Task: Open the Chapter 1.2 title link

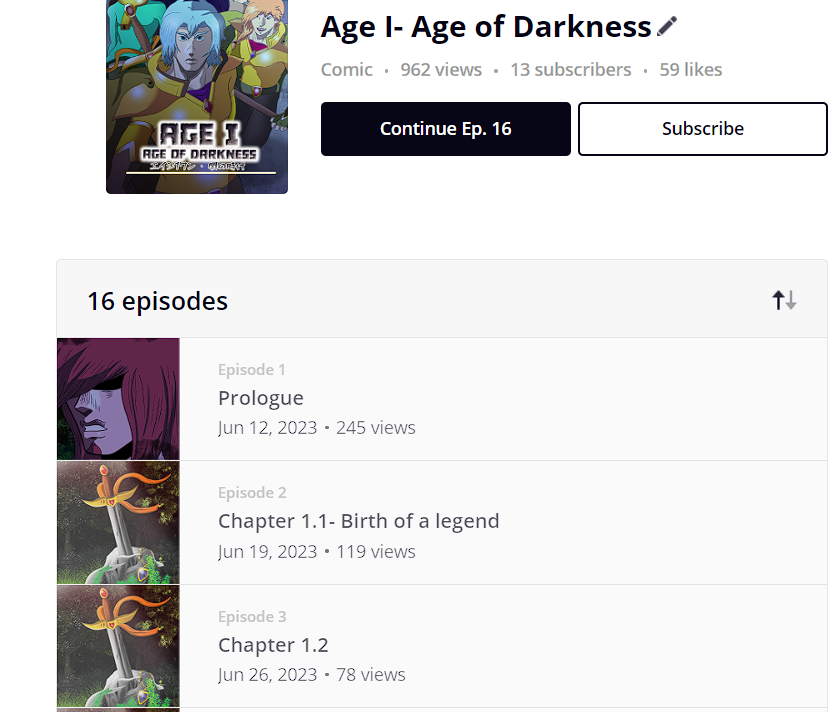Action: pos(273,645)
